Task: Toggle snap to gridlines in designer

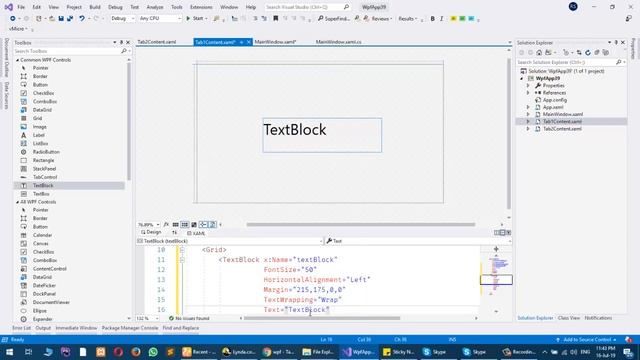Action: point(184,224)
